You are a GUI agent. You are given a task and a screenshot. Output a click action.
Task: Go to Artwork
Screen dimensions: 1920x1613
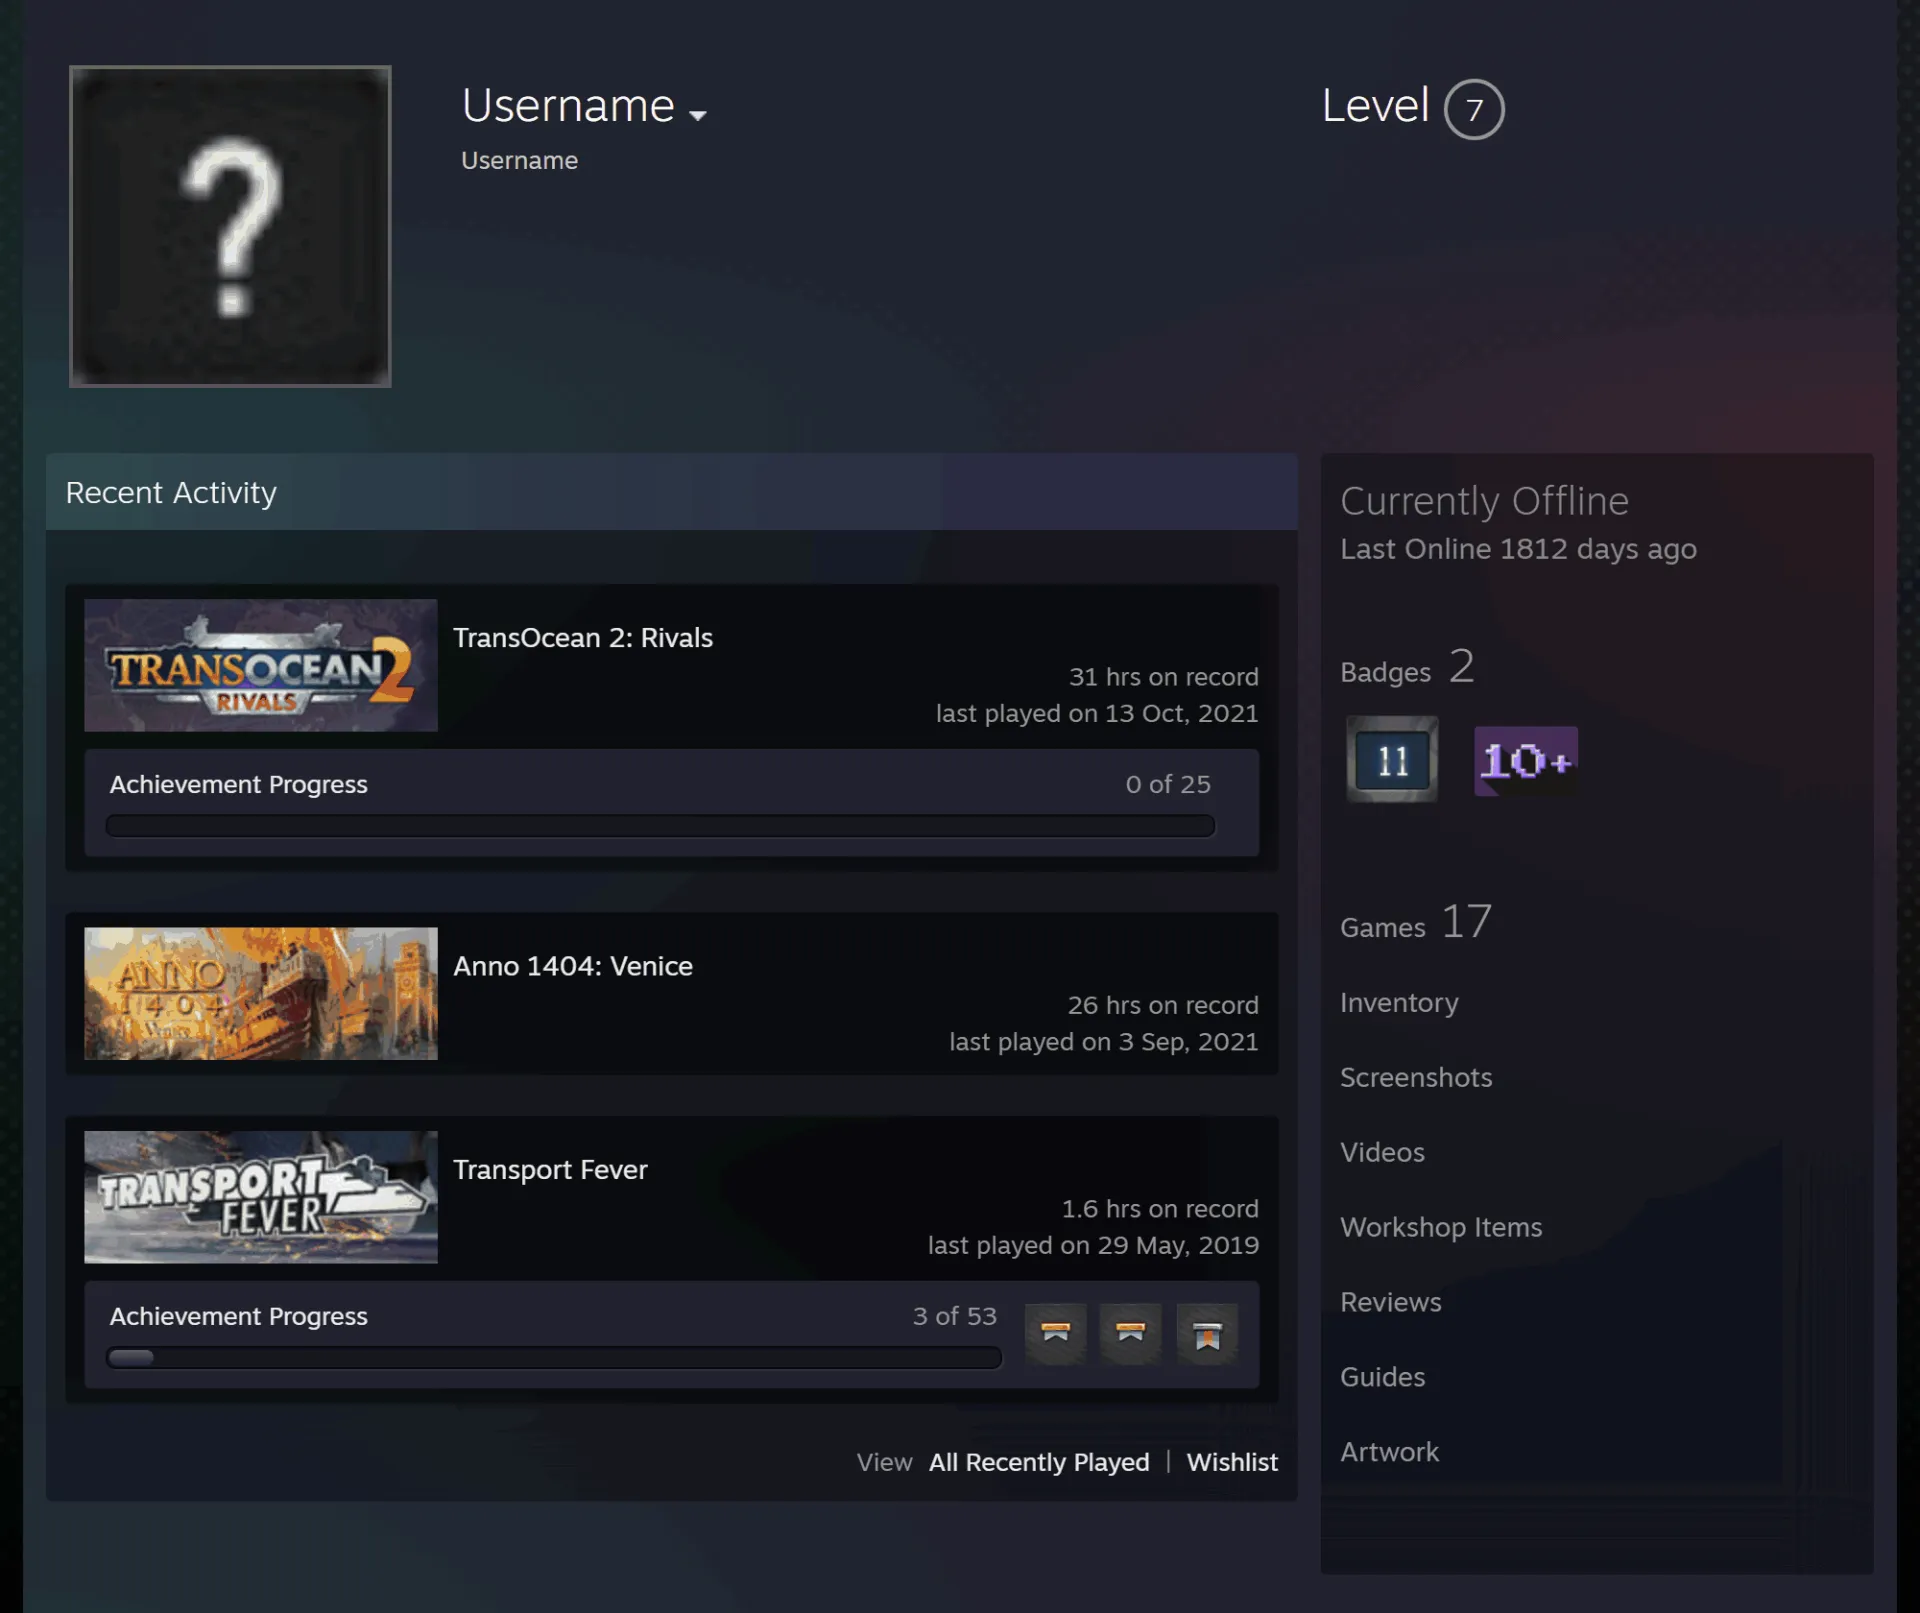click(1389, 1453)
